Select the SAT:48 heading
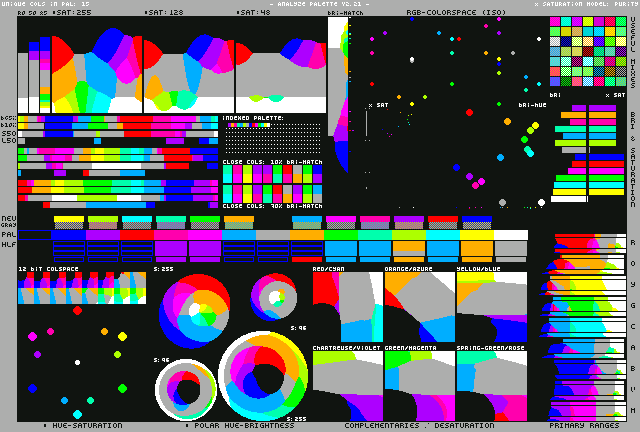Image resolution: width=640 pixels, height=432 pixels. point(254,13)
